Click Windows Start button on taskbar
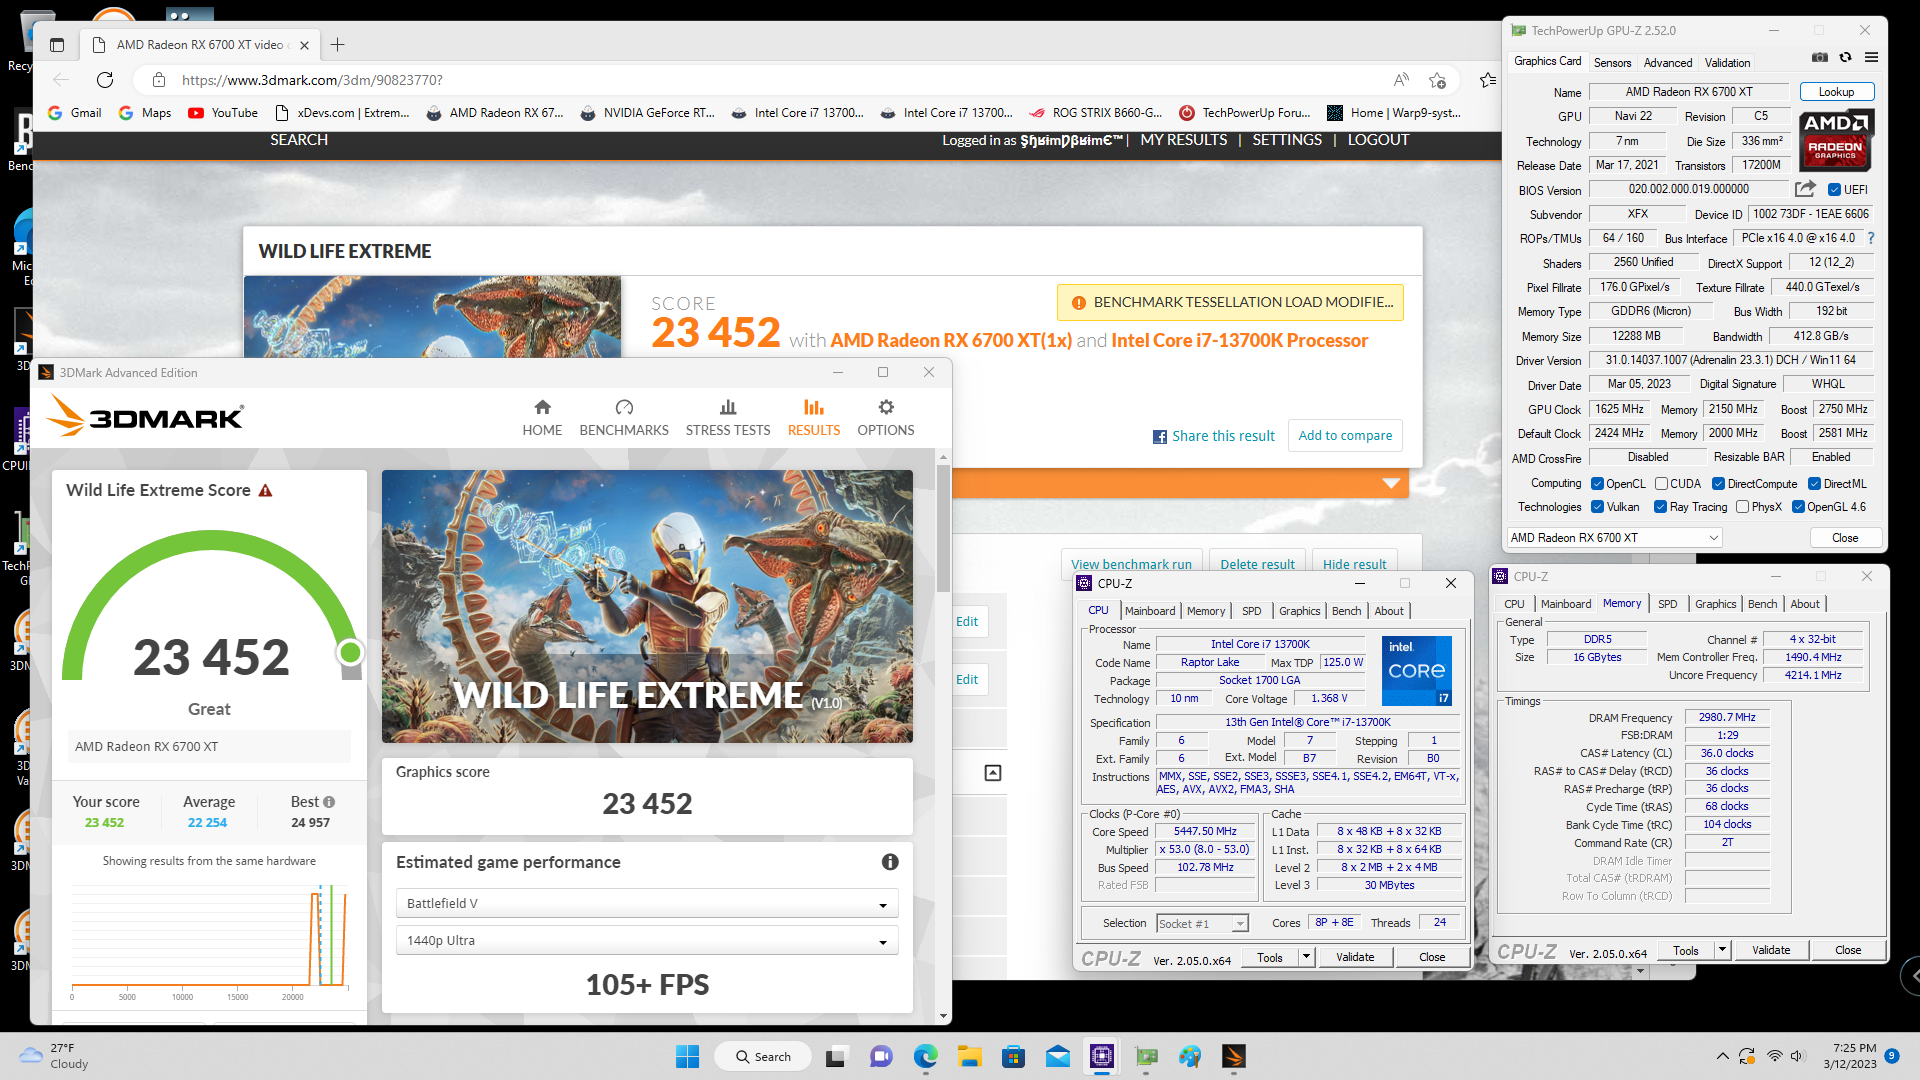Image resolution: width=1920 pixels, height=1080 pixels. (x=688, y=1056)
